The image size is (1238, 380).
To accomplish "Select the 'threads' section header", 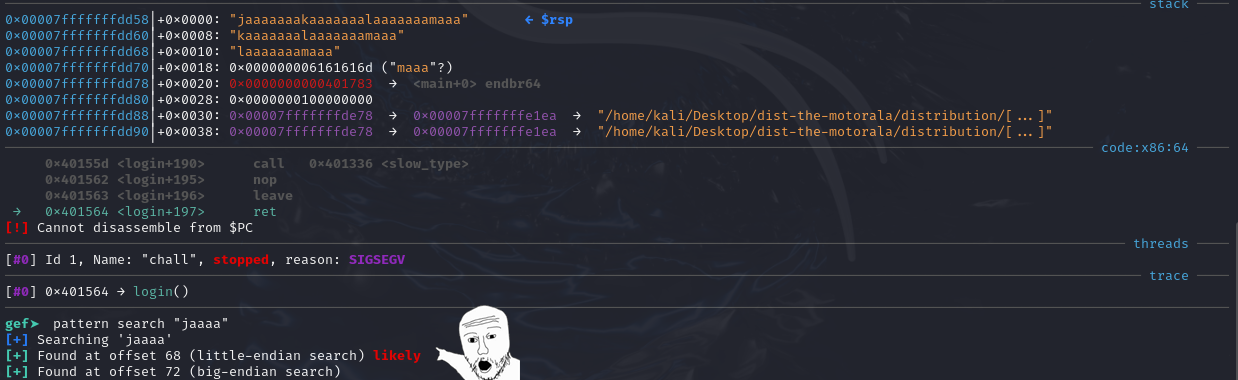I will pos(1160,244).
